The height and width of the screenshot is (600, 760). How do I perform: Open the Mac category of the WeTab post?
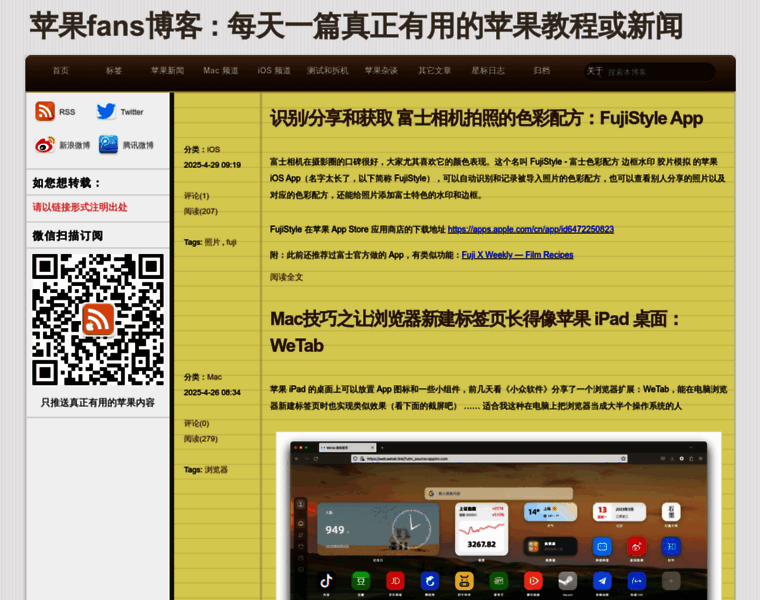pyautogui.click(x=214, y=377)
